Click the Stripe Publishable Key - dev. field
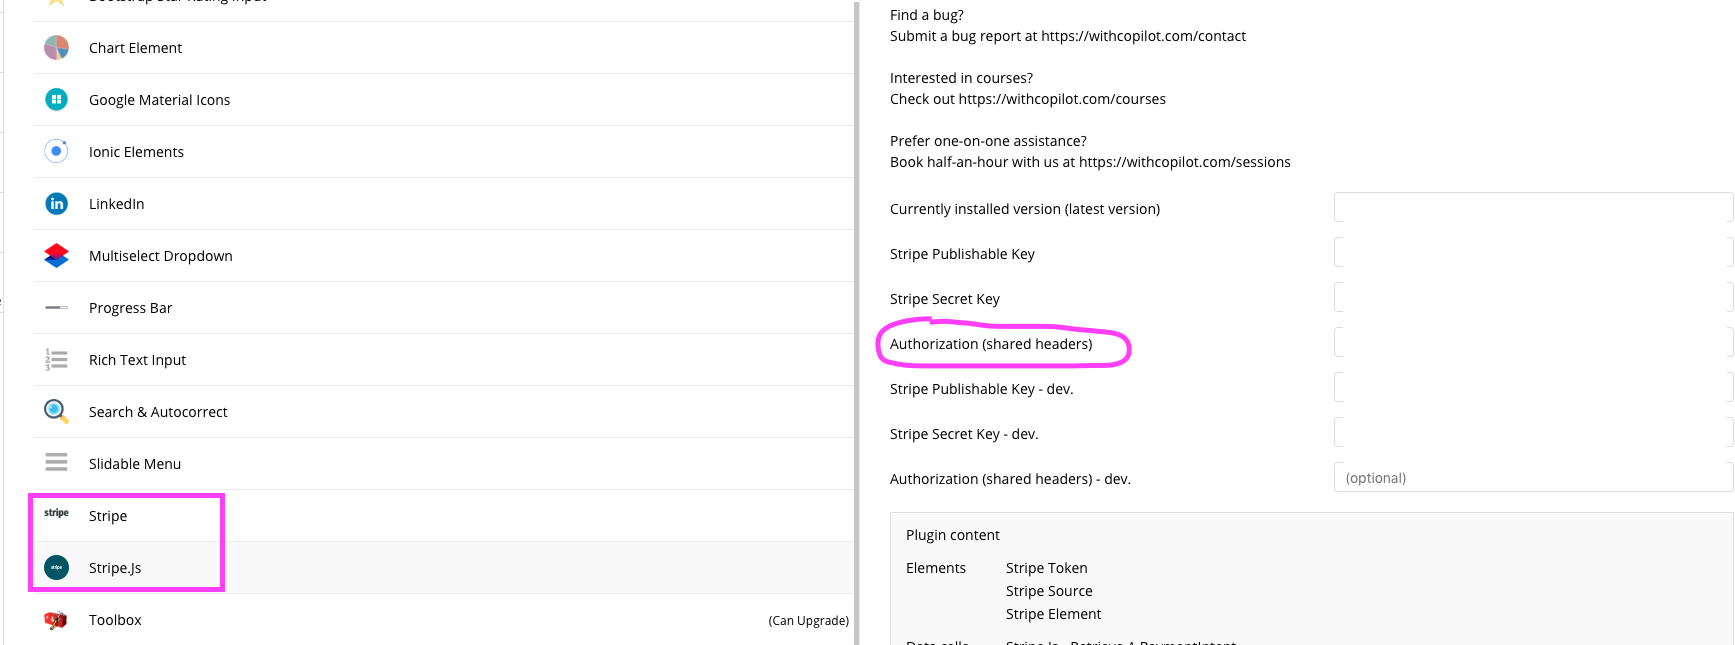This screenshot has height=645, width=1735. click(x=1533, y=387)
